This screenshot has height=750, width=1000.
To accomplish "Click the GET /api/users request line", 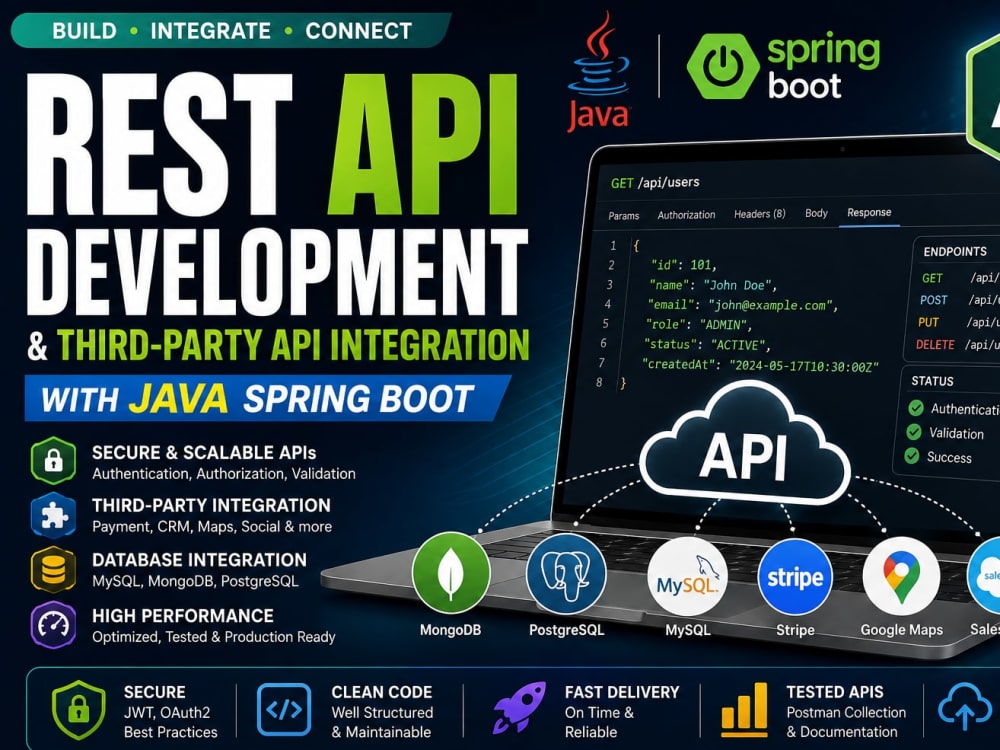I will pos(655,182).
